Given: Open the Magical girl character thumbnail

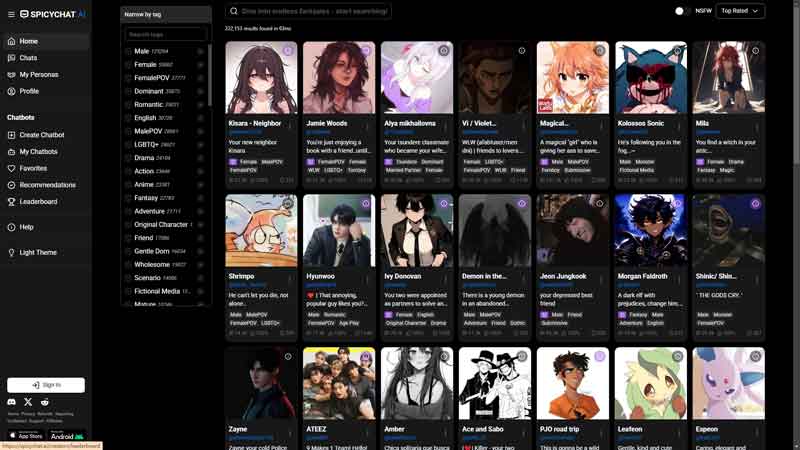Looking at the screenshot, I should click(572, 78).
